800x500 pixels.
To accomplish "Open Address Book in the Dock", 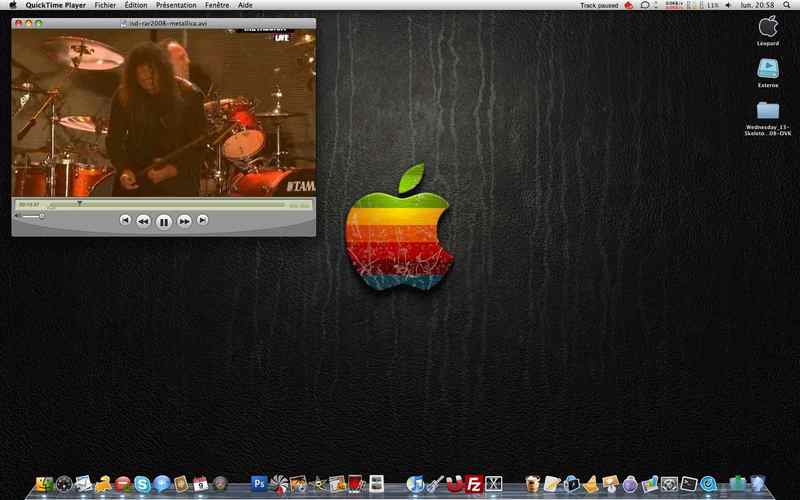I will tap(181, 484).
